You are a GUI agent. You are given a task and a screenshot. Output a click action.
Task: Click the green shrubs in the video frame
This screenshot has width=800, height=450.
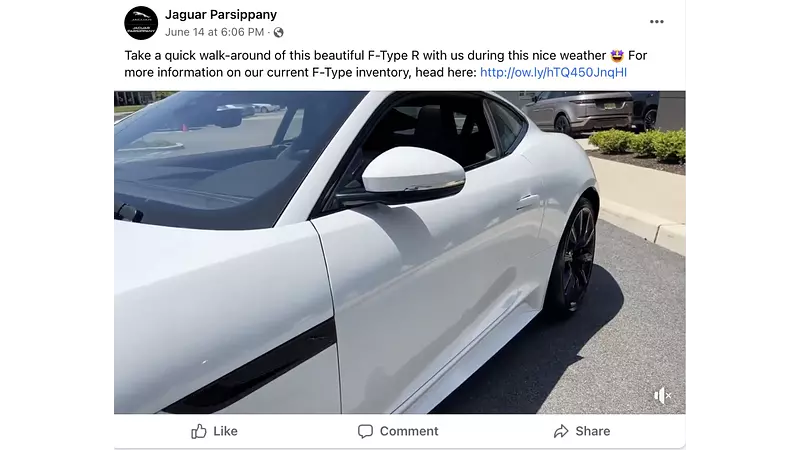638,145
